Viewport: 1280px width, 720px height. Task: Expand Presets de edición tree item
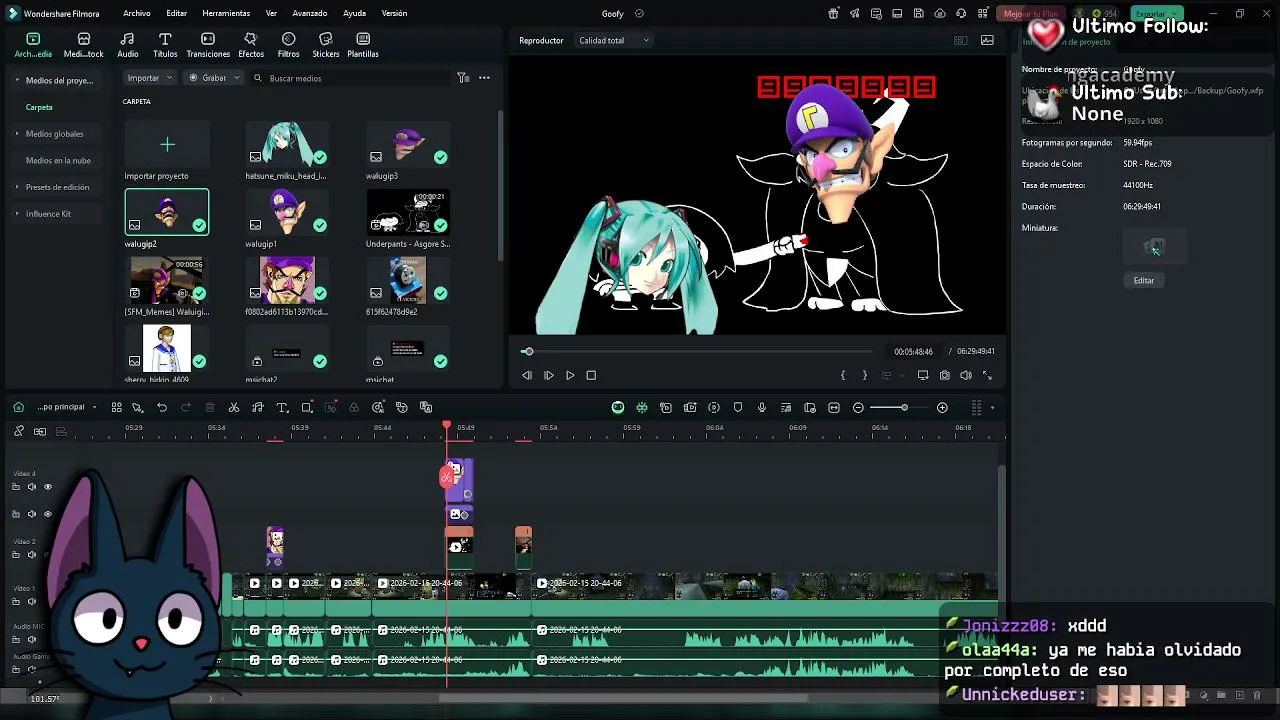click(x=17, y=187)
